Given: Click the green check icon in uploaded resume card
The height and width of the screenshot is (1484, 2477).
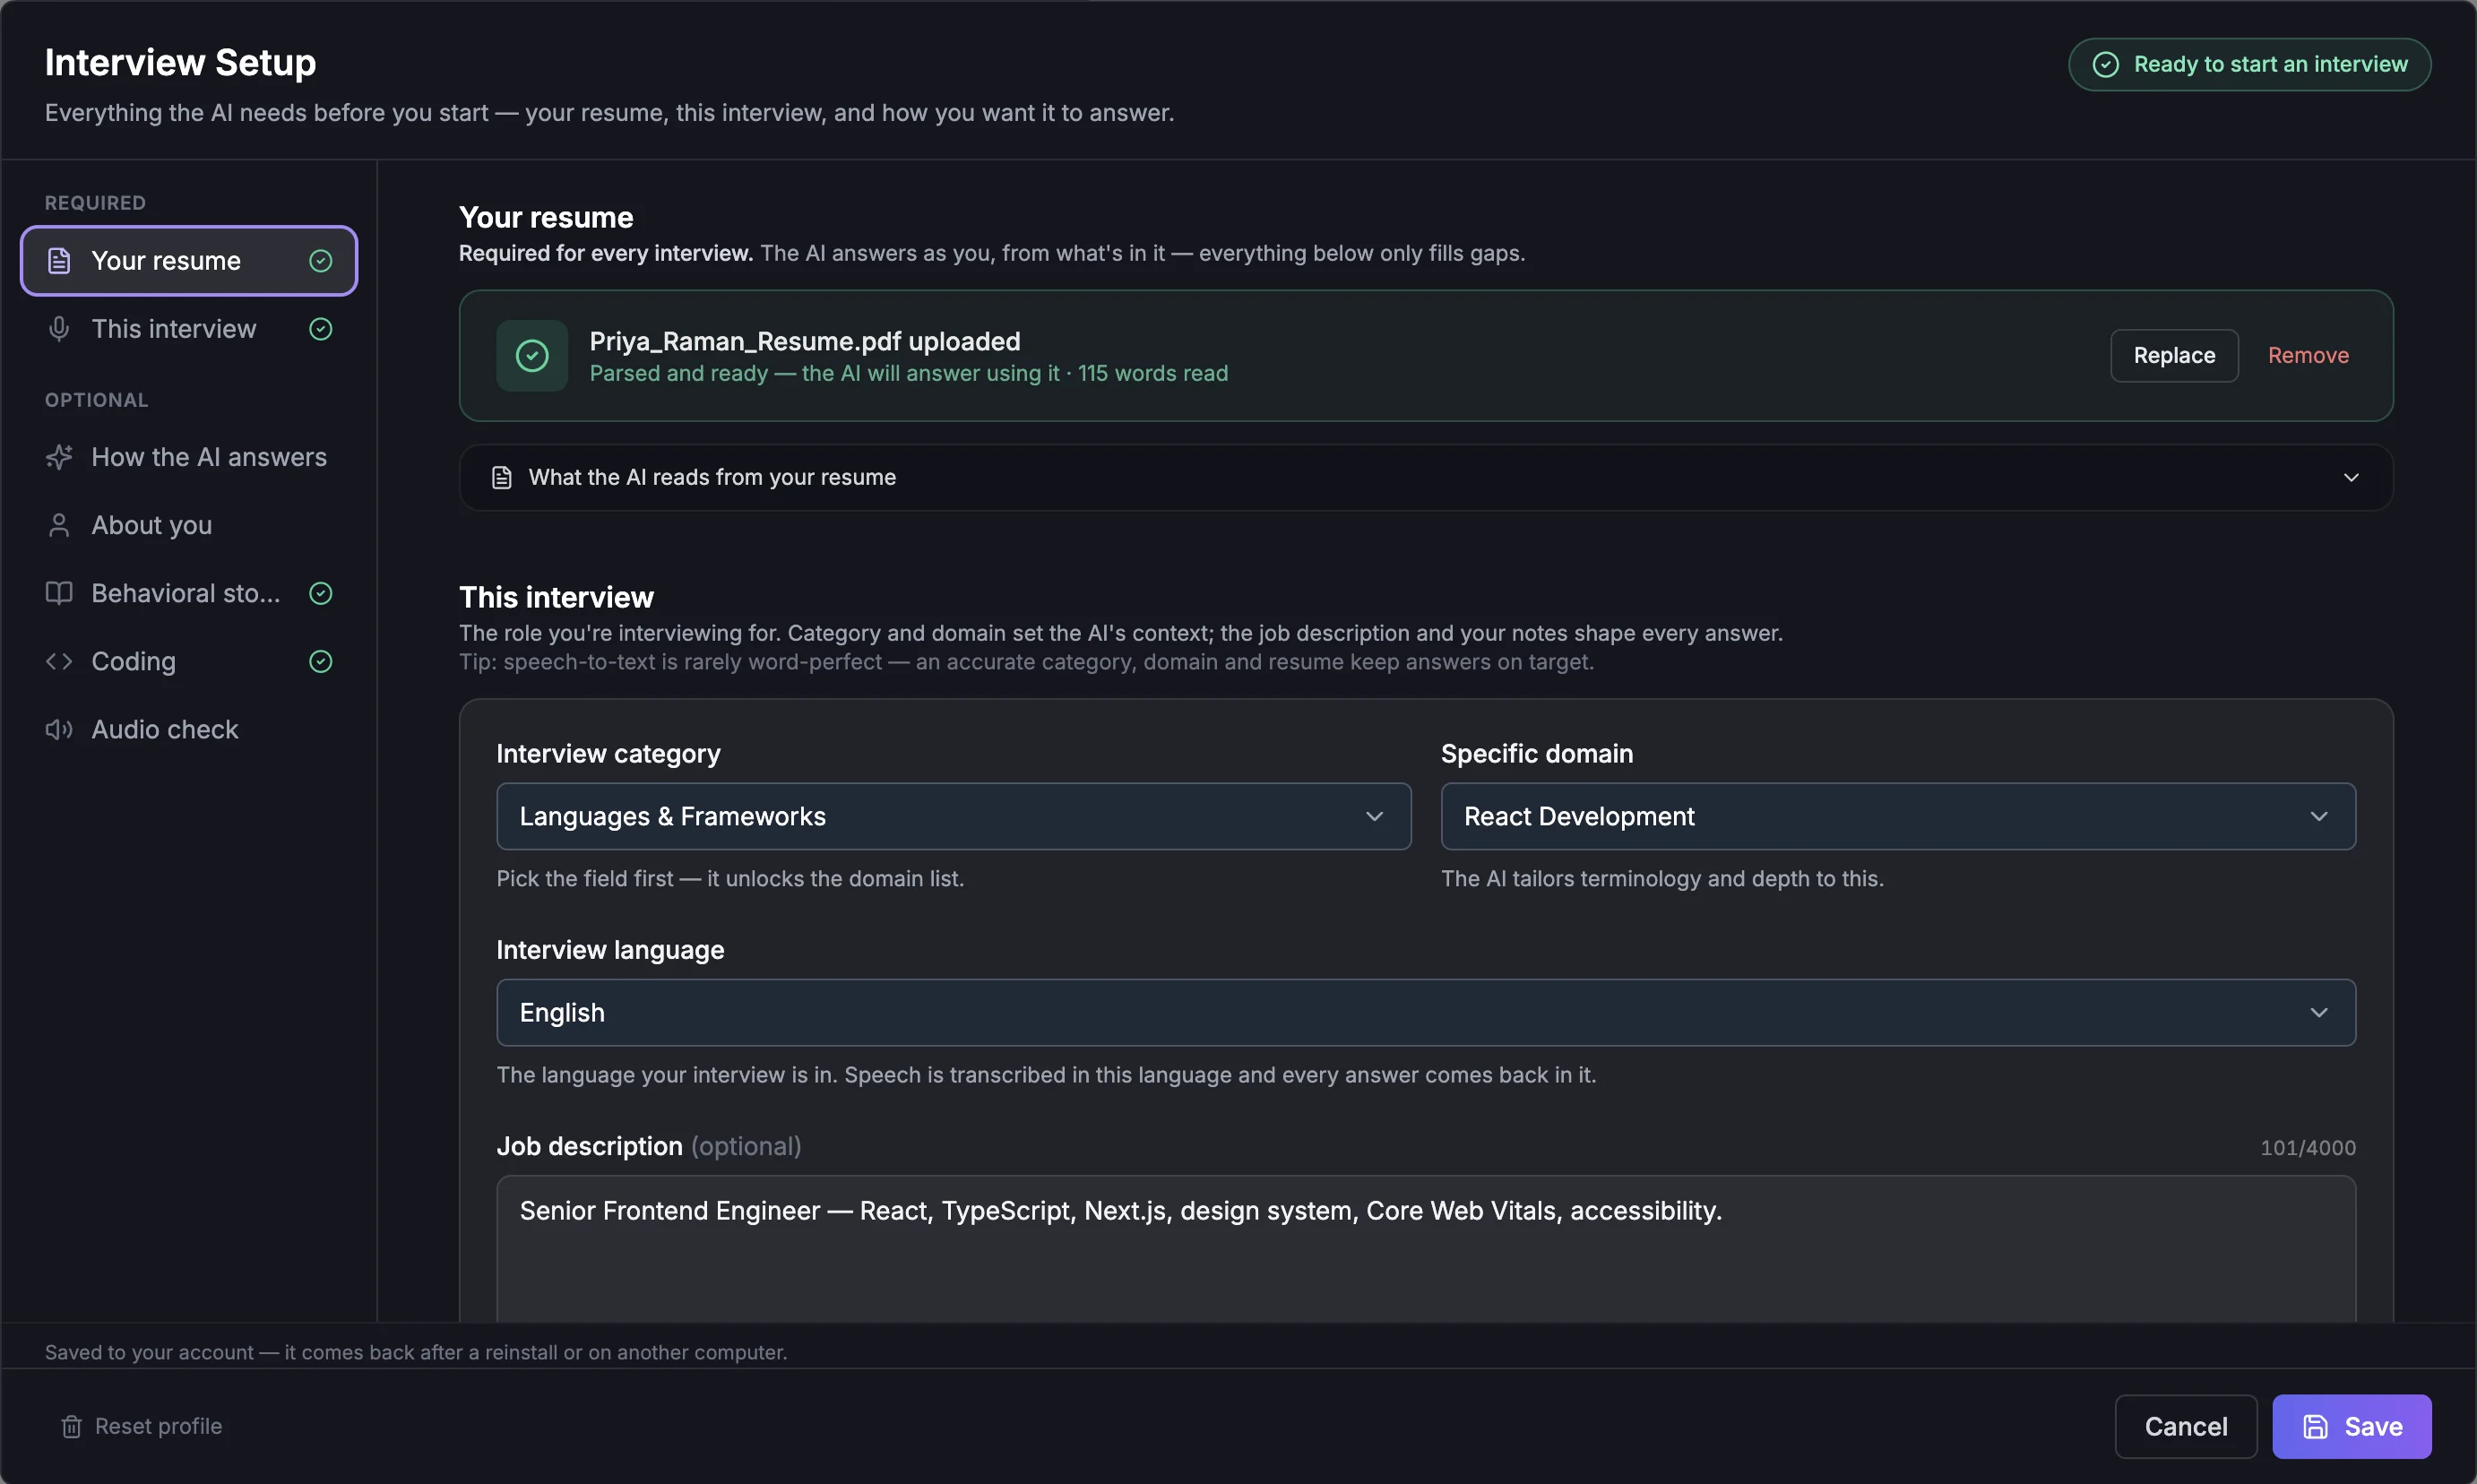Looking at the screenshot, I should pyautogui.click(x=532, y=356).
